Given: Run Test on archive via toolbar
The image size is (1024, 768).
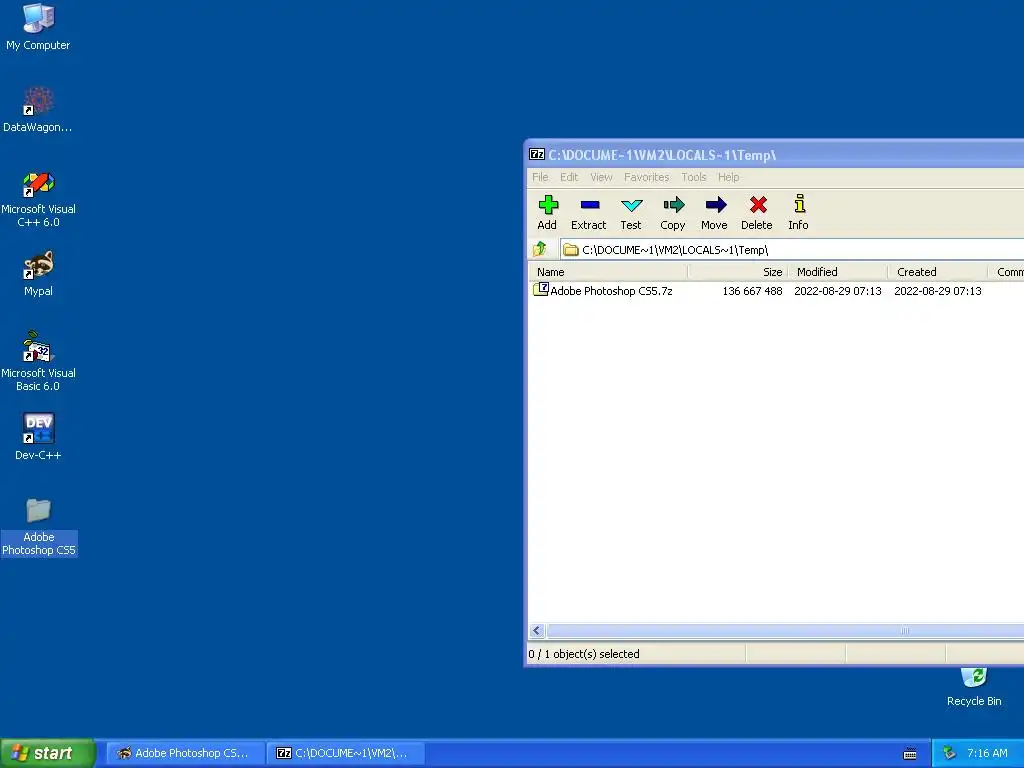Looking at the screenshot, I should tap(631, 213).
